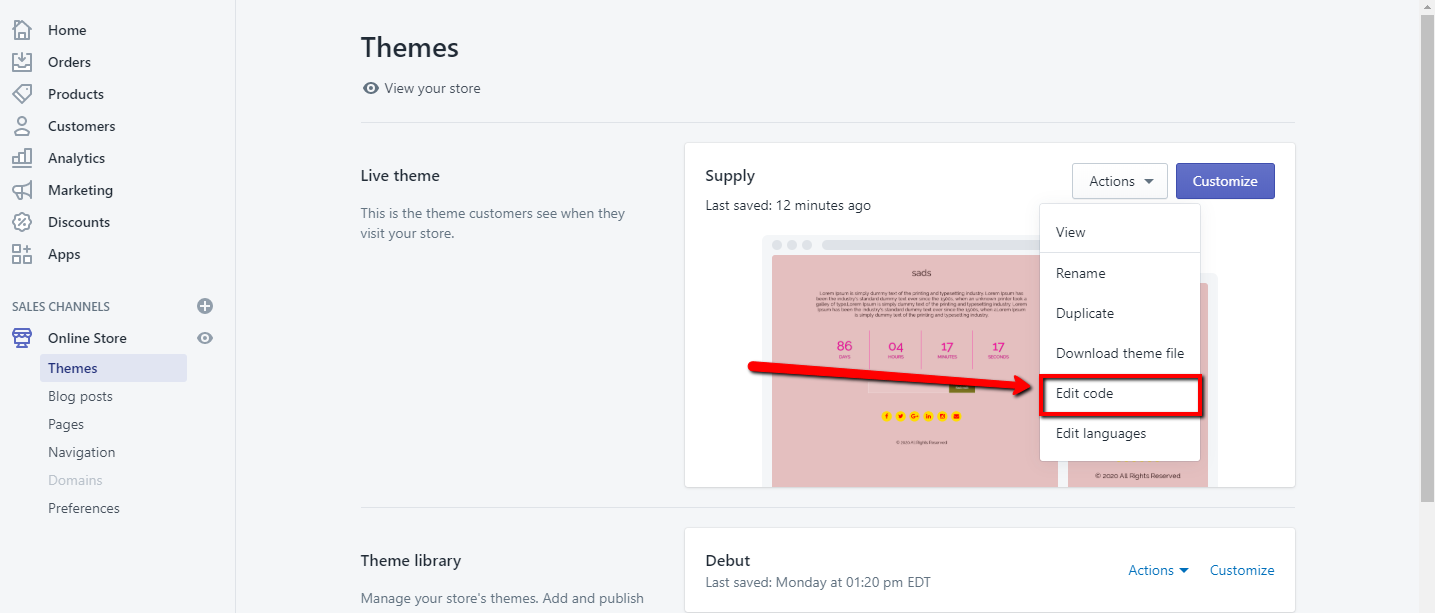Select the Products tag icon

(22, 94)
